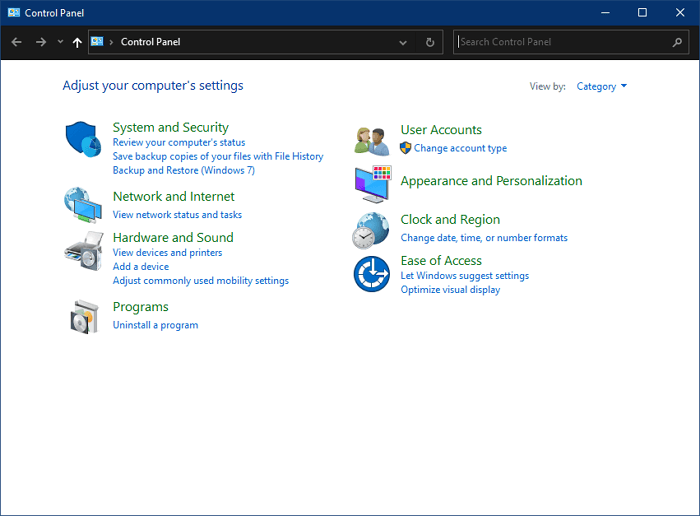Click the breadcrumb chevron before Control Panel
The width and height of the screenshot is (700, 516).
(x=111, y=42)
